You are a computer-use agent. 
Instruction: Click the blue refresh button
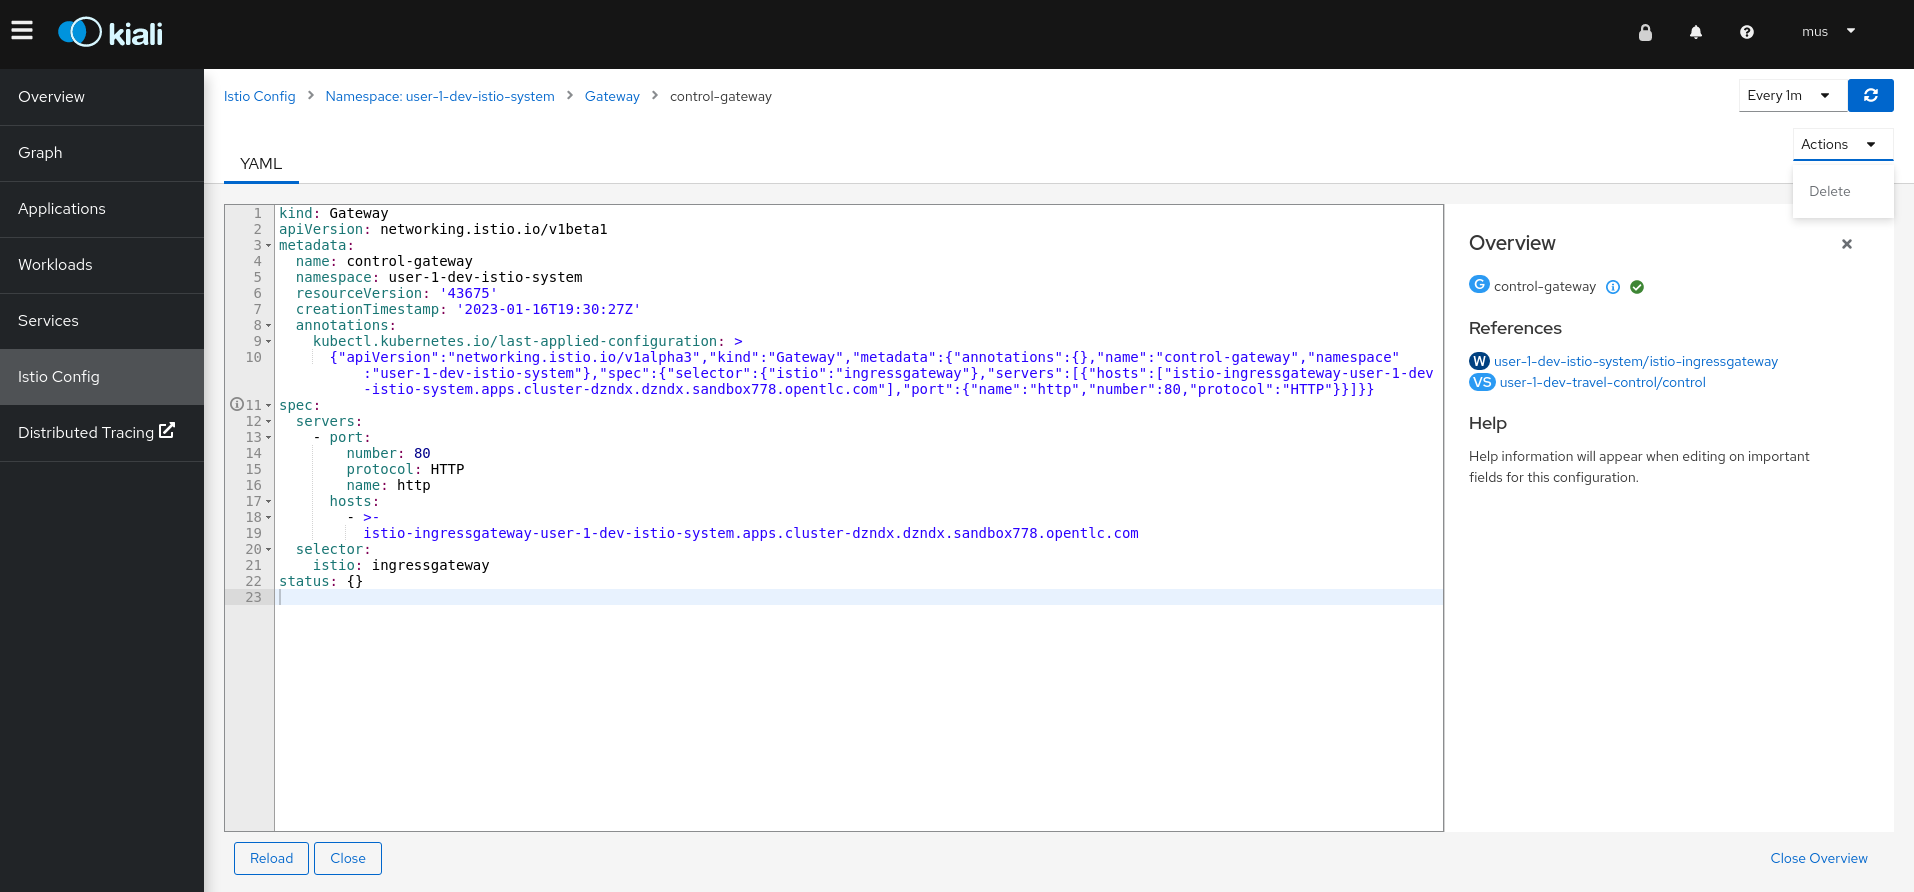coord(1870,95)
